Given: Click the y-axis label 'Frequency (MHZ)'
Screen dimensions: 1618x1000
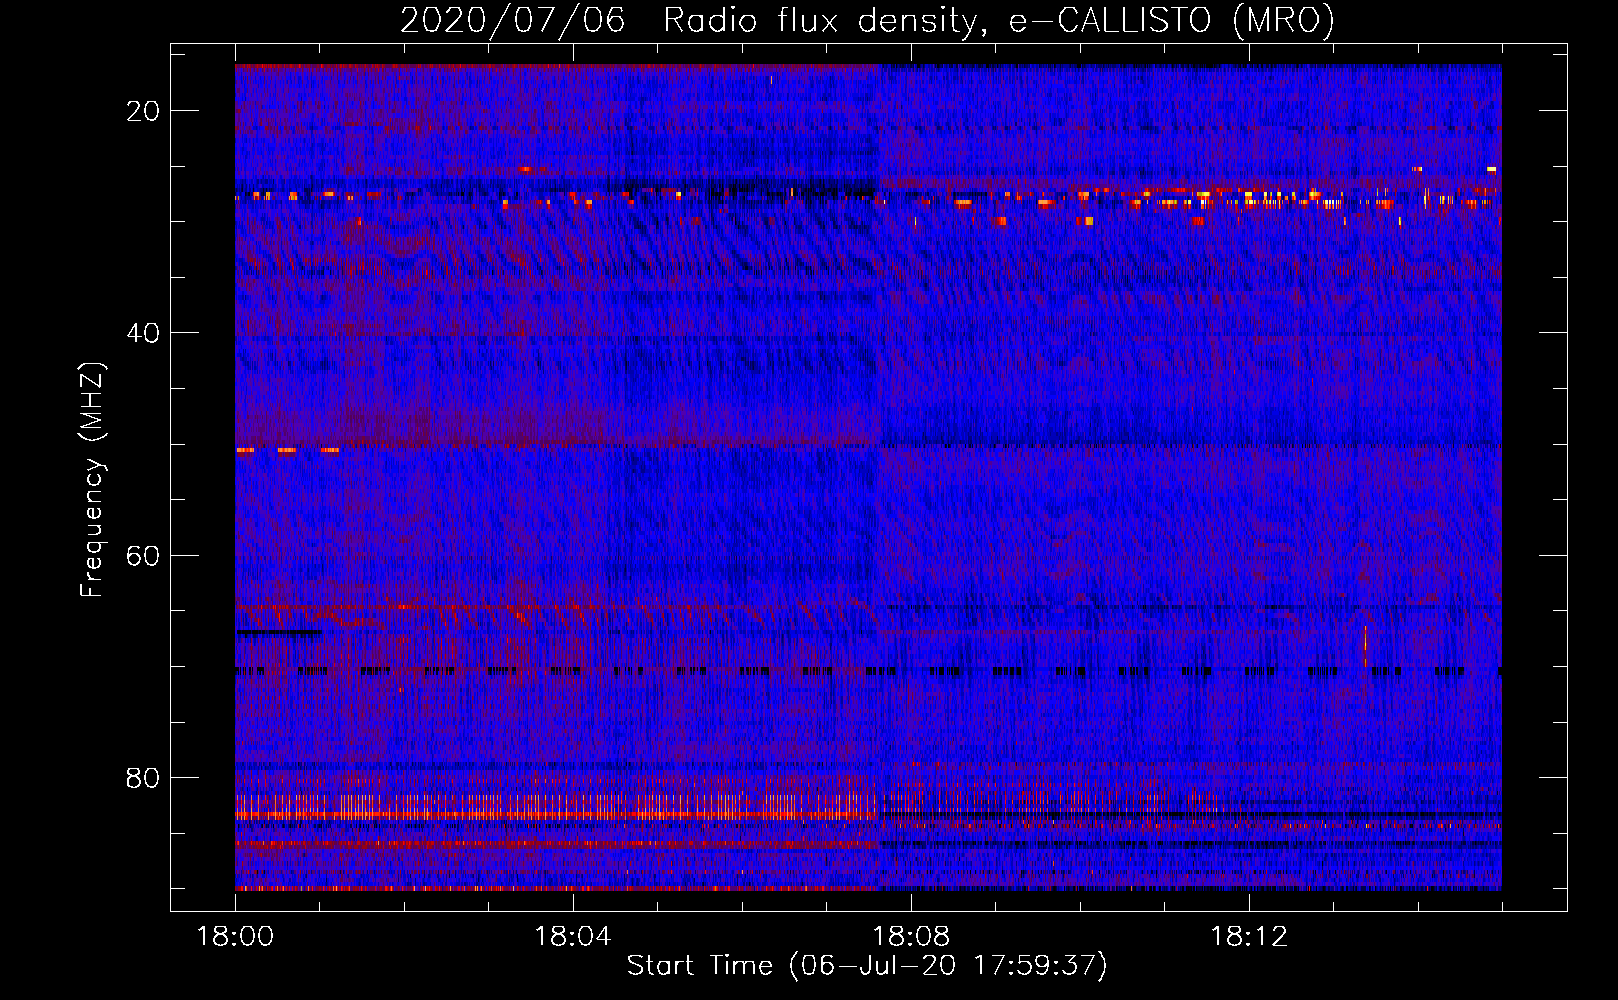Looking at the screenshot, I should [92, 479].
